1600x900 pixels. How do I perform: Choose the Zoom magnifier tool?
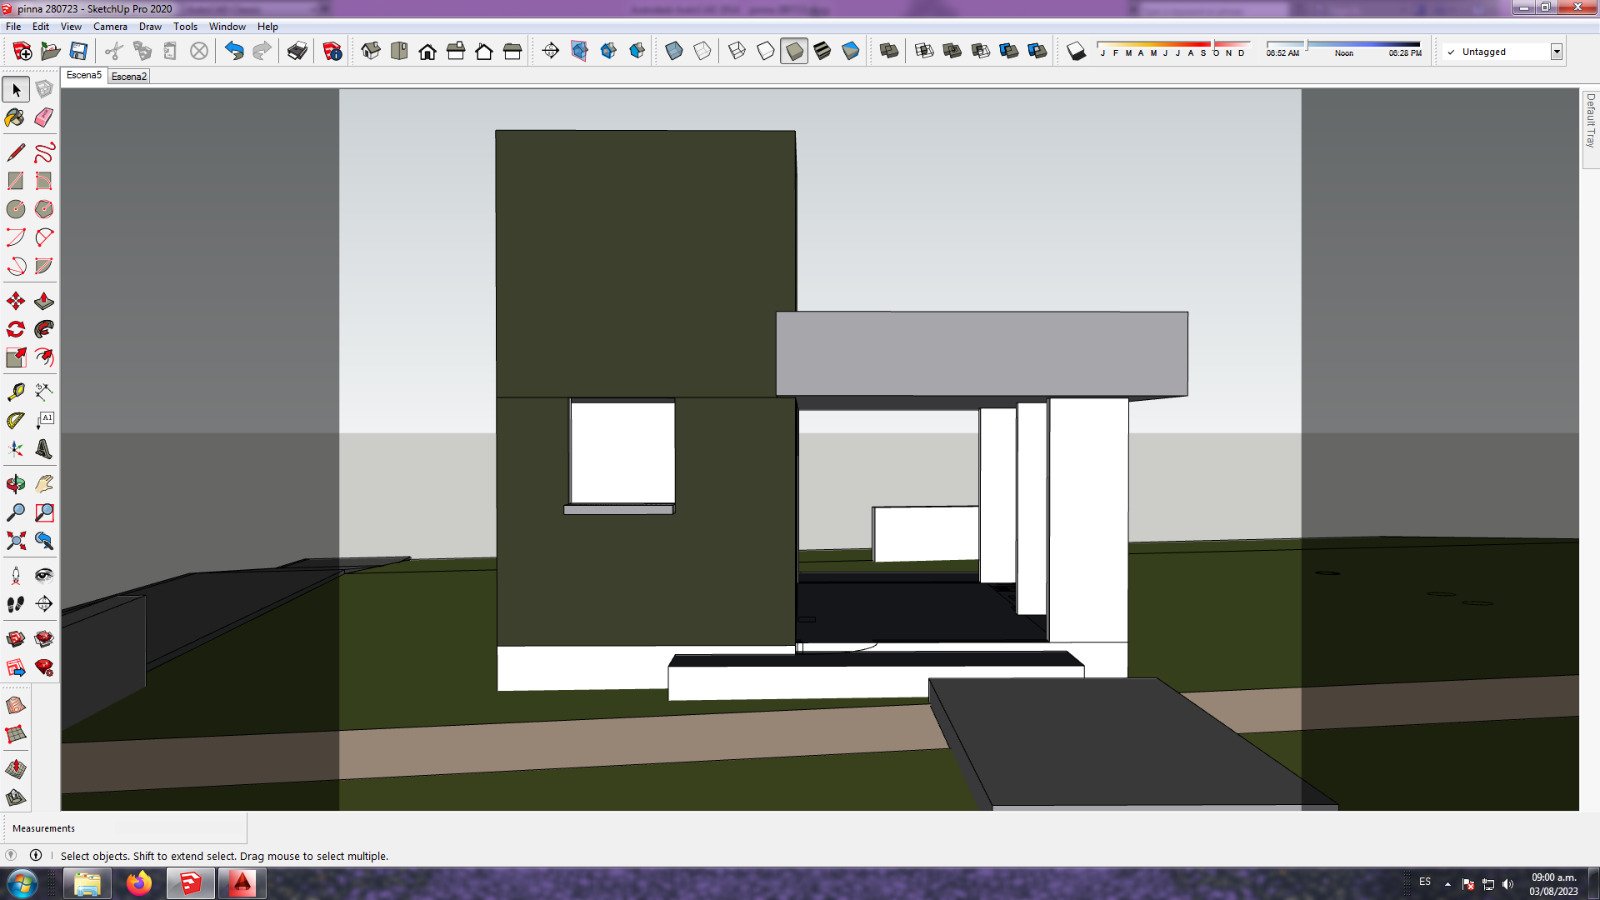[16, 512]
